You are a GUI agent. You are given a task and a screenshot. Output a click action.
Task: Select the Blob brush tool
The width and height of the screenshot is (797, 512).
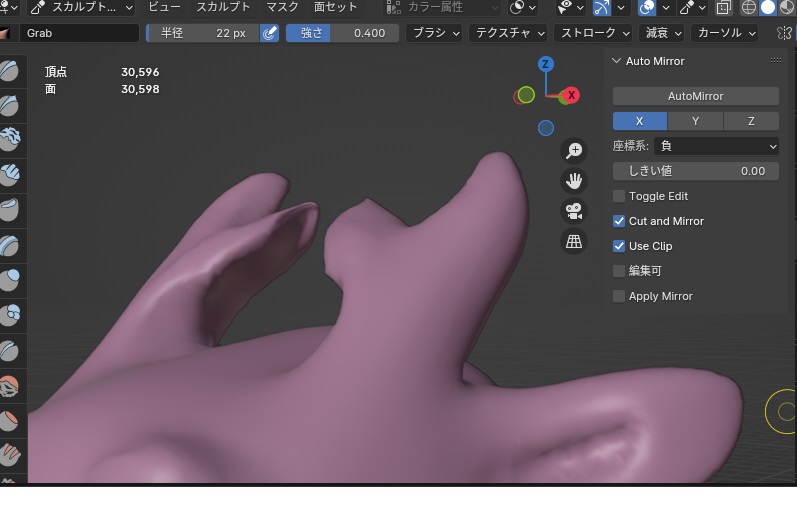(9, 315)
